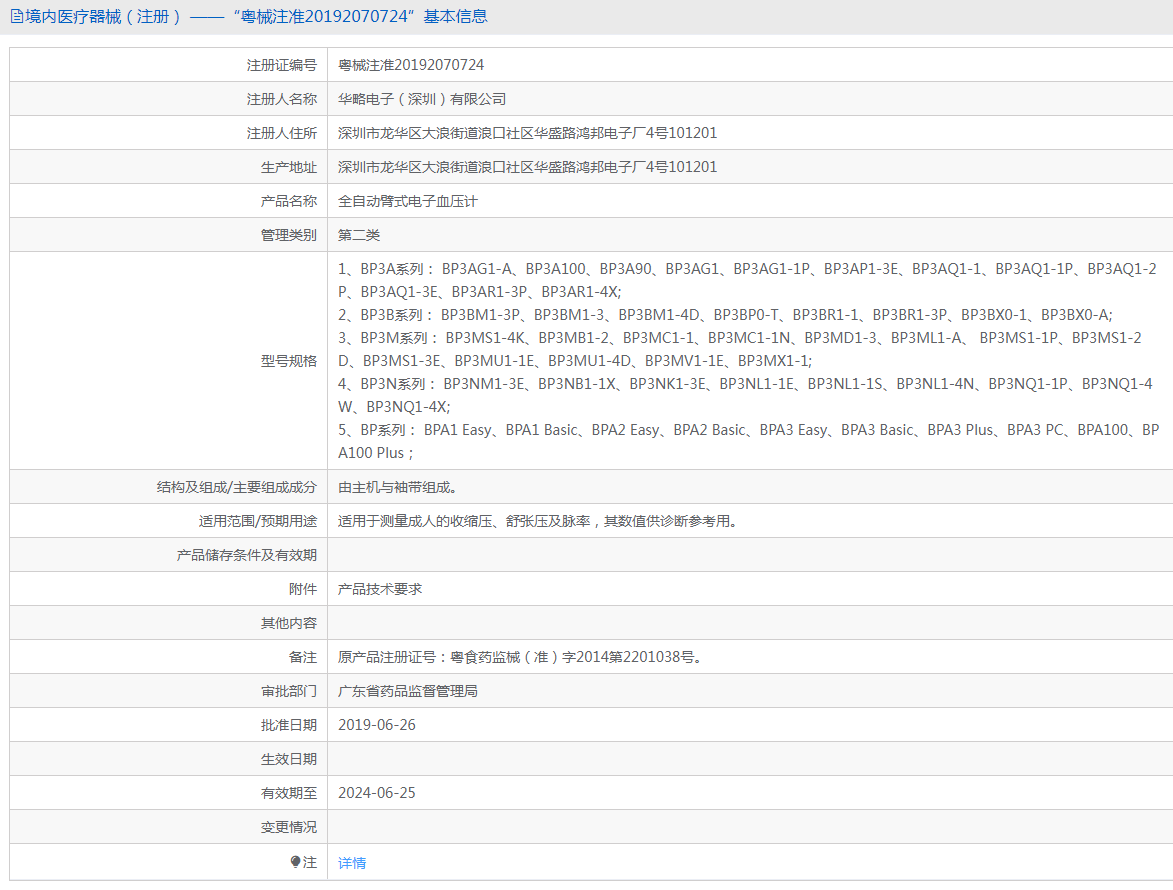
Task: Select the 生效日期 label
Action: tap(289, 760)
